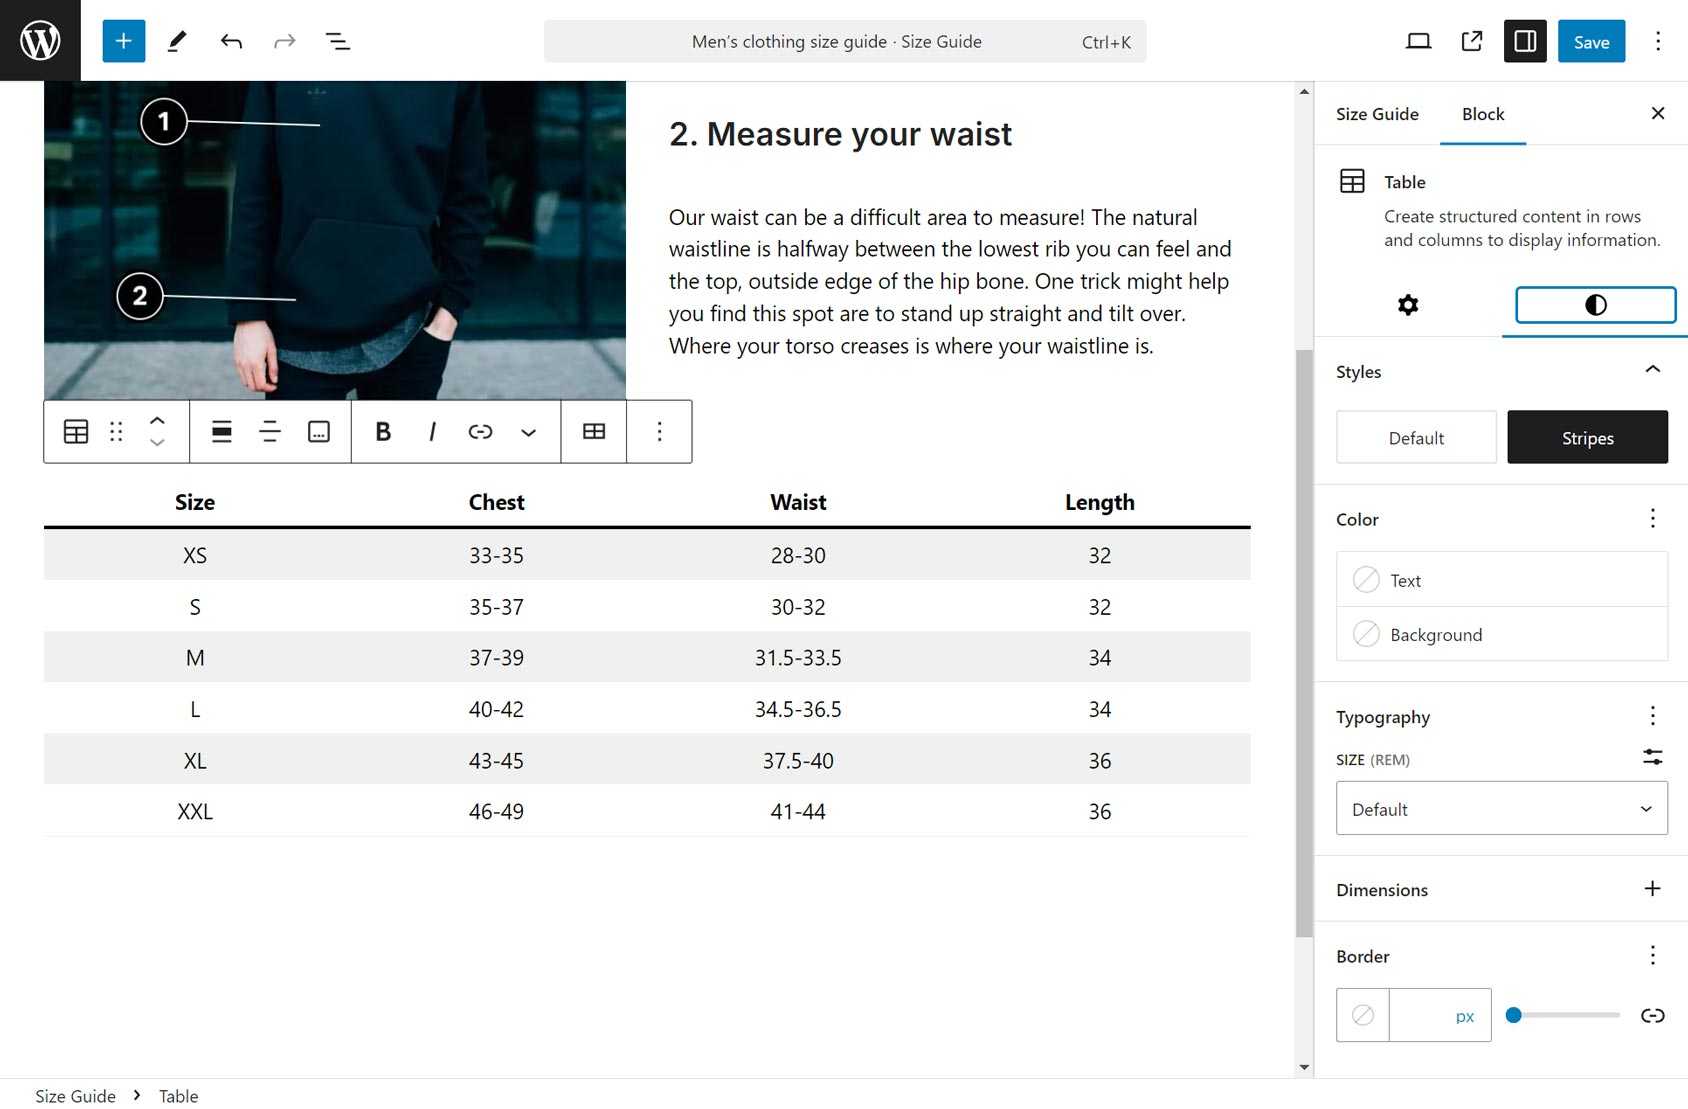
Task: Grab the block drag handle
Action: 116,432
